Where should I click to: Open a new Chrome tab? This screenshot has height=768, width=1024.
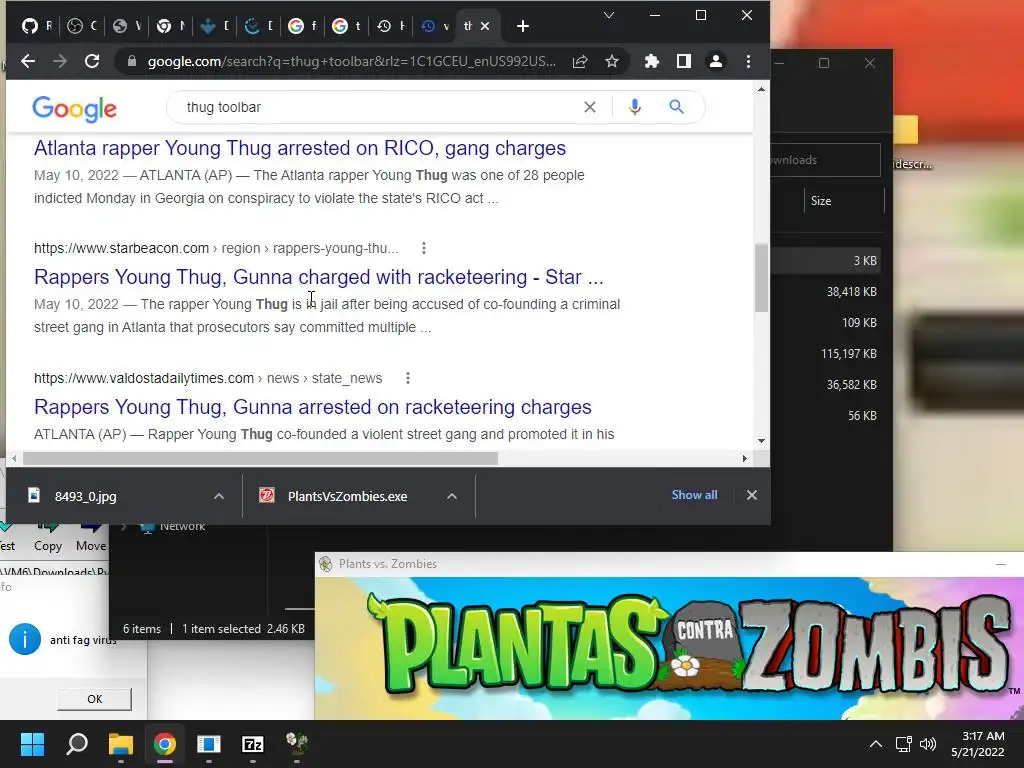(522, 26)
